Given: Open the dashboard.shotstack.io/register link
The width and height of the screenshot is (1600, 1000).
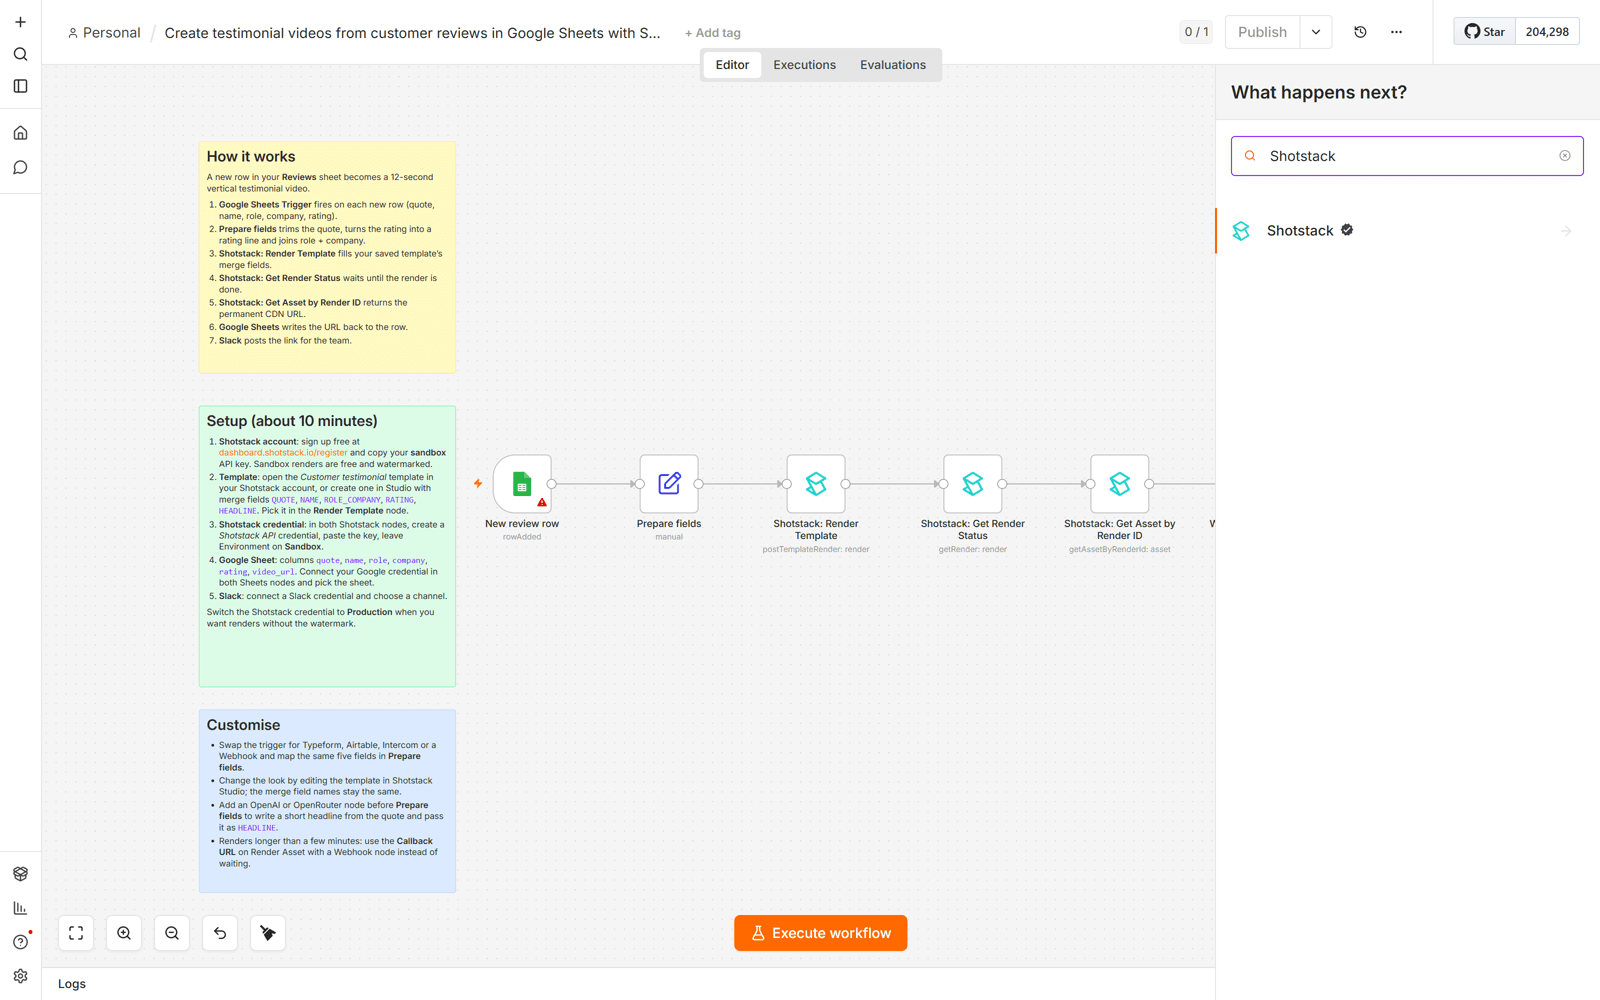Looking at the screenshot, I should click(283, 453).
